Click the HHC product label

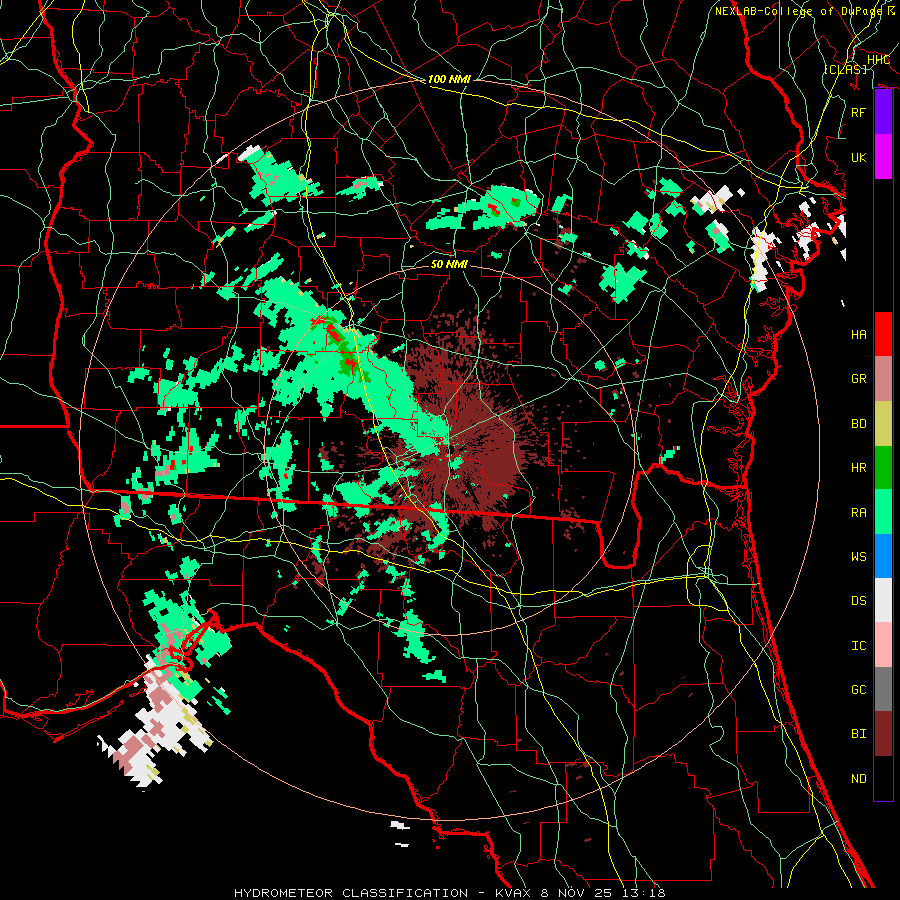click(x=878, y=60)
